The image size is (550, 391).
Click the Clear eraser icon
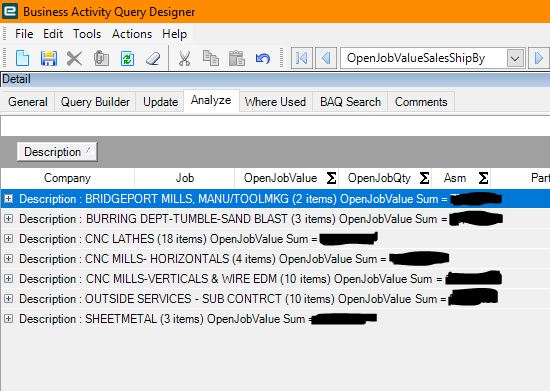153,58
